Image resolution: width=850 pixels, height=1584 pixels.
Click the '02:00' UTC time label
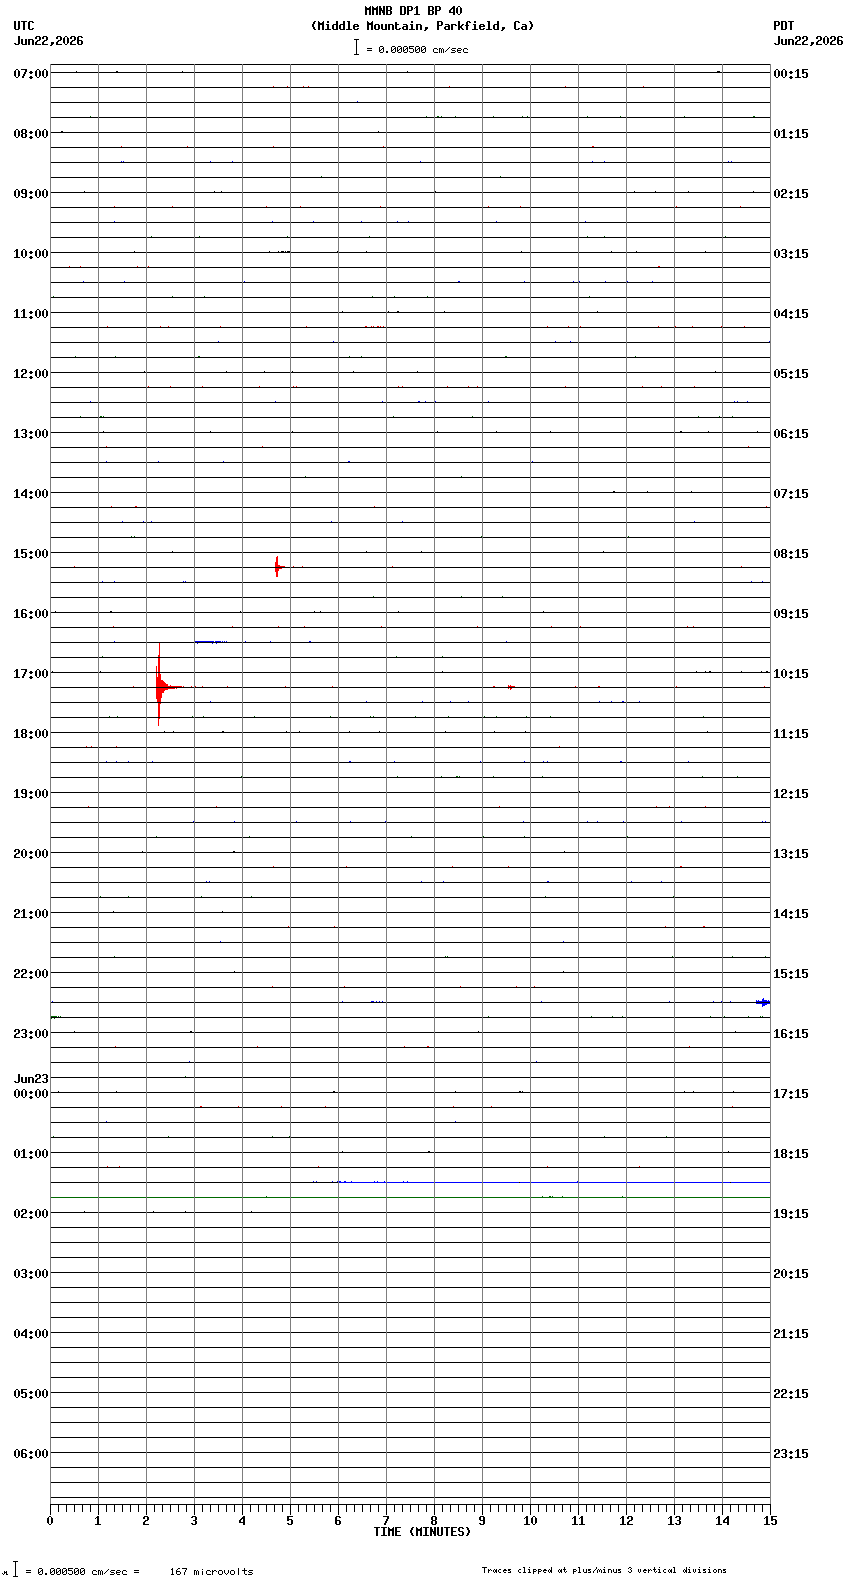pos(31,1214)
